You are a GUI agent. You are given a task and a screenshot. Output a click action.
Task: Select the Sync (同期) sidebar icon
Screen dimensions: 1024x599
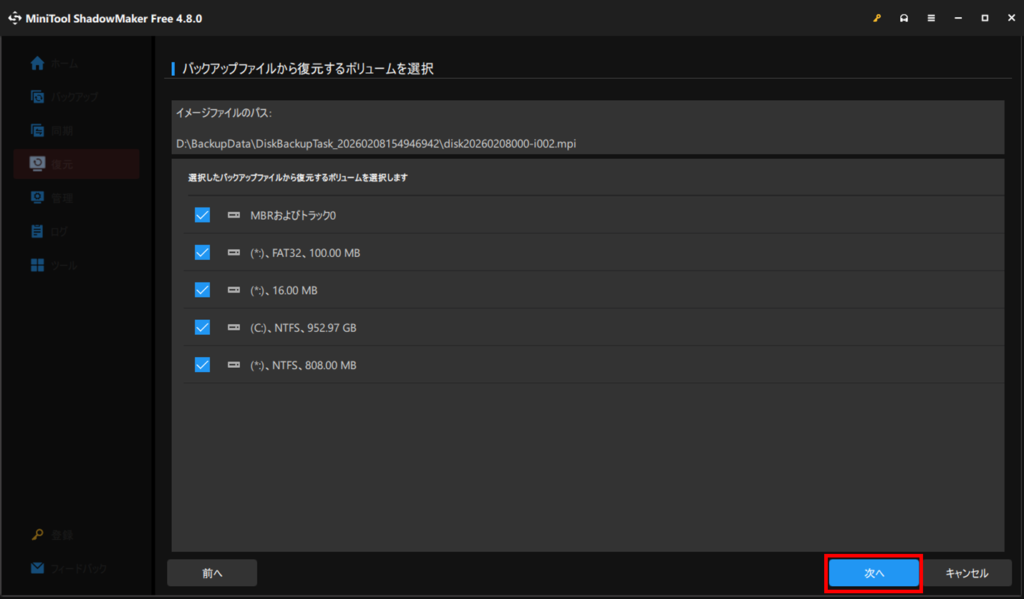[38, 130]
